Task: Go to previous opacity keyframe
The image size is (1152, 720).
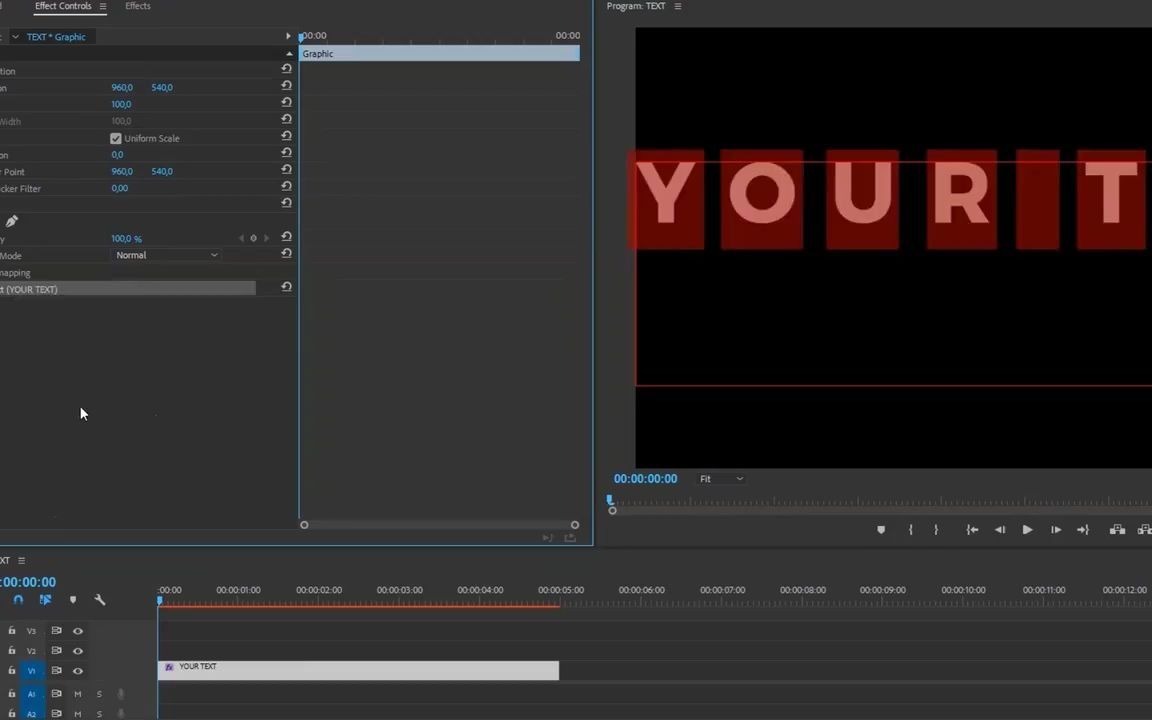Action: click(x=241, y=238)
